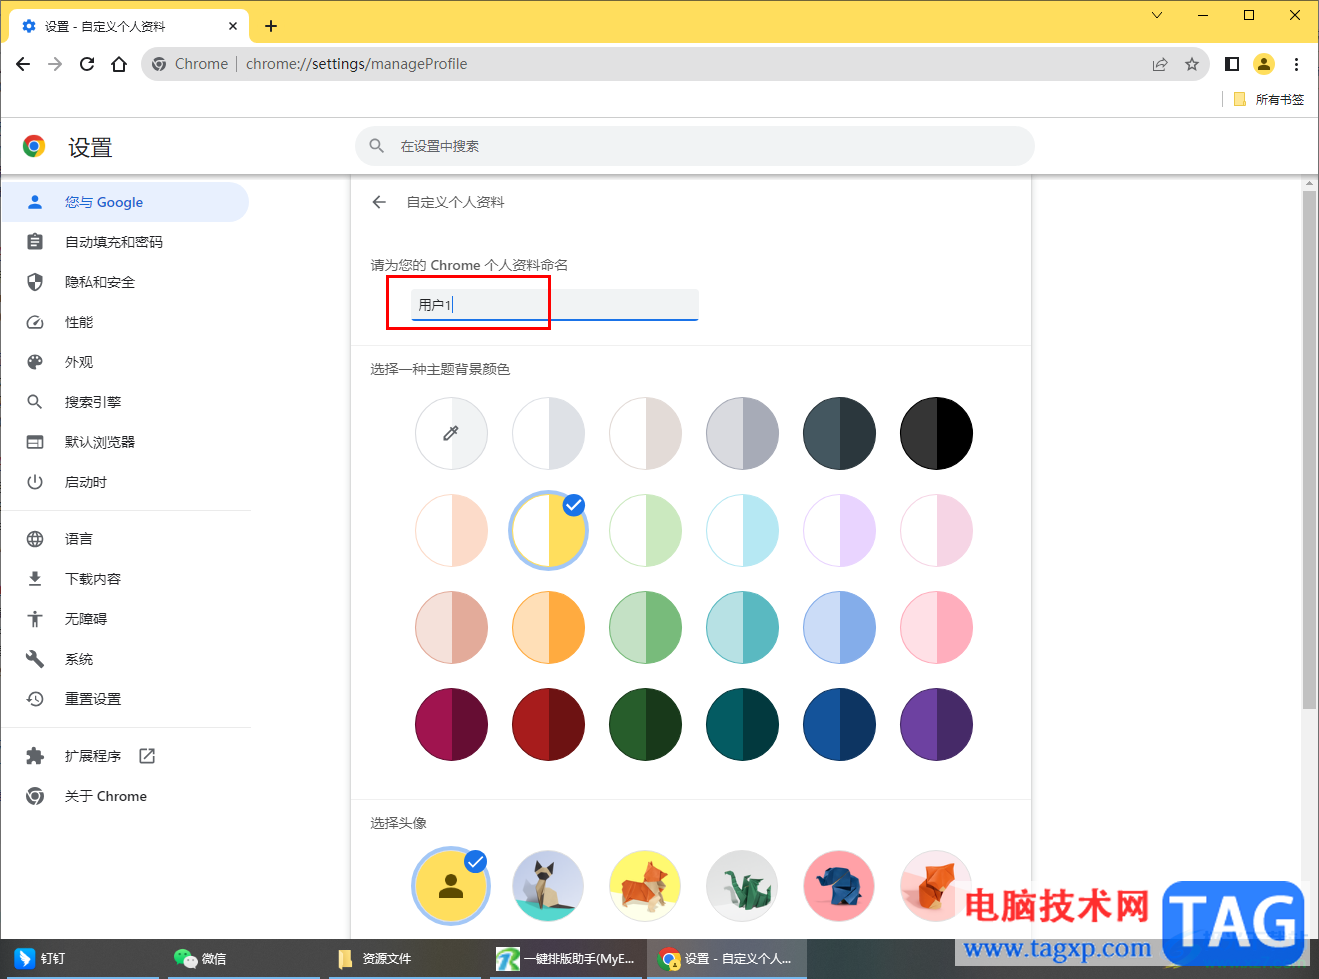Image resolution: width=1319 pixels, height=979 pixels.
Task: Click the back arrow next to 自定义个人资料
Action: pyautogui.click(x=378, y=201)
